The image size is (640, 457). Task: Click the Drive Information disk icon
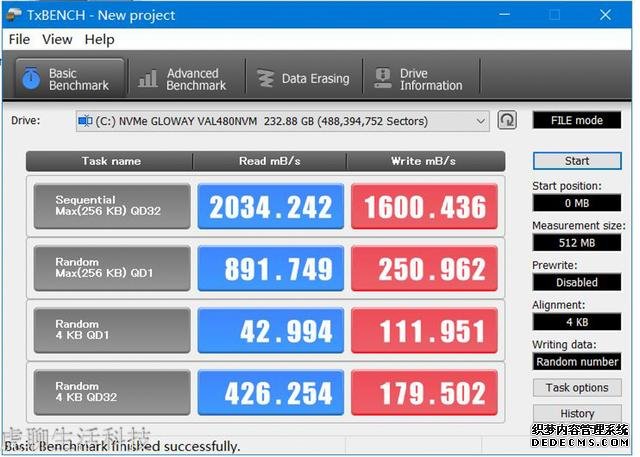383,78
